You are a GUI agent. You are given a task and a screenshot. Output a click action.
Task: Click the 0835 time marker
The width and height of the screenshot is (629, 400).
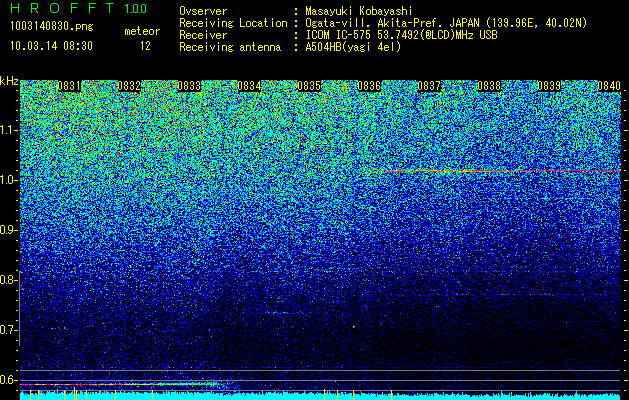coord(309,86)
